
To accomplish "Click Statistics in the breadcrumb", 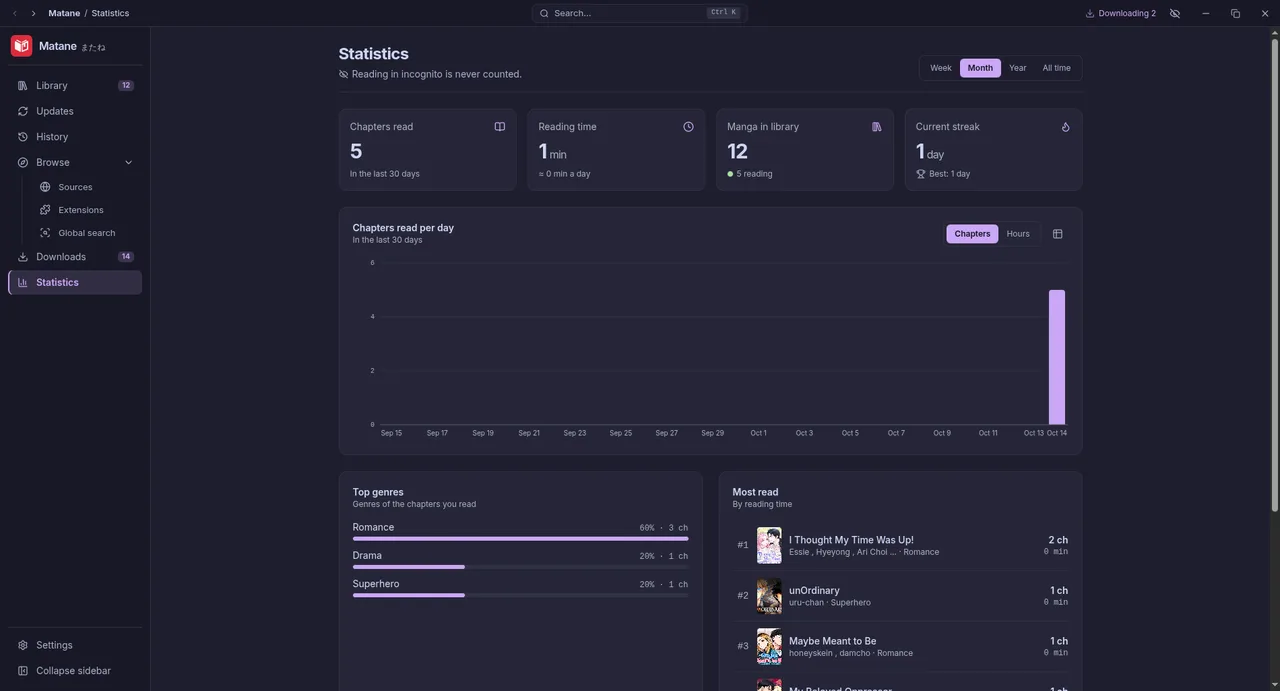I will point(110,13).
